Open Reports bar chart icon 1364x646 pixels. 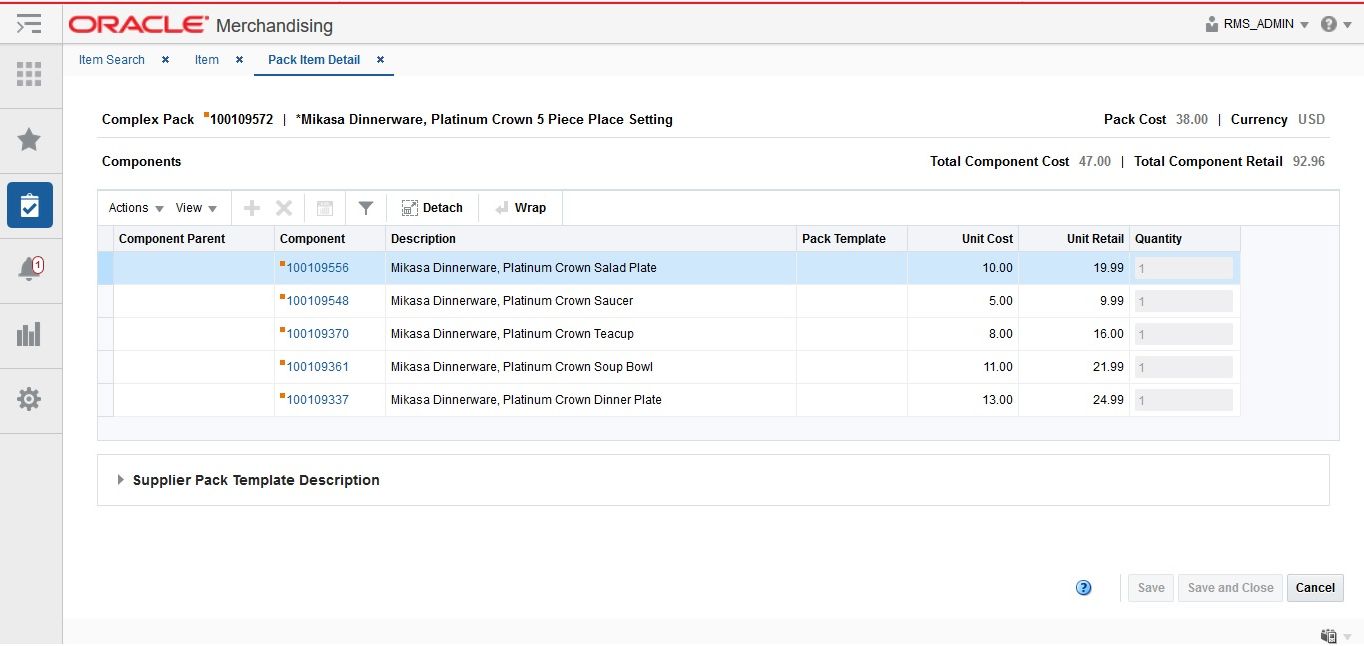click(x=29, y=334)
